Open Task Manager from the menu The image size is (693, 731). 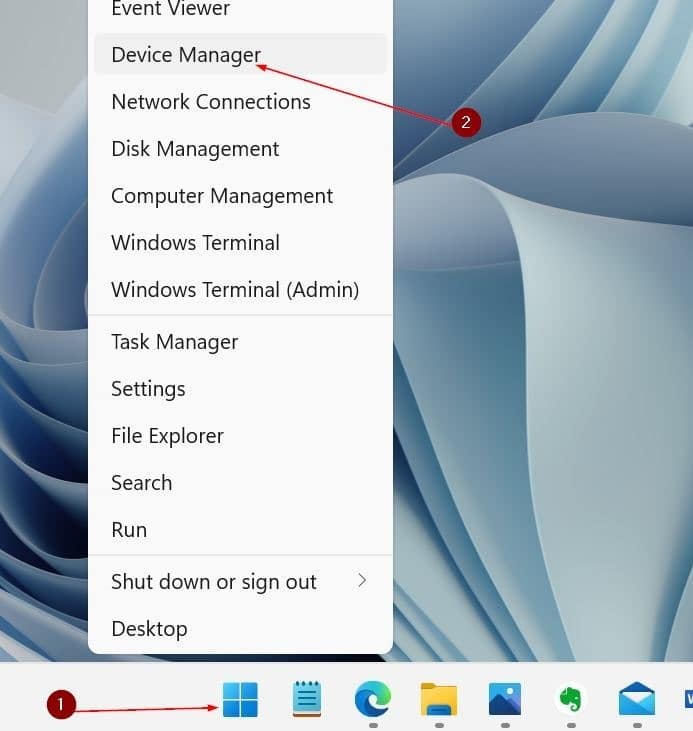(240, 342)
